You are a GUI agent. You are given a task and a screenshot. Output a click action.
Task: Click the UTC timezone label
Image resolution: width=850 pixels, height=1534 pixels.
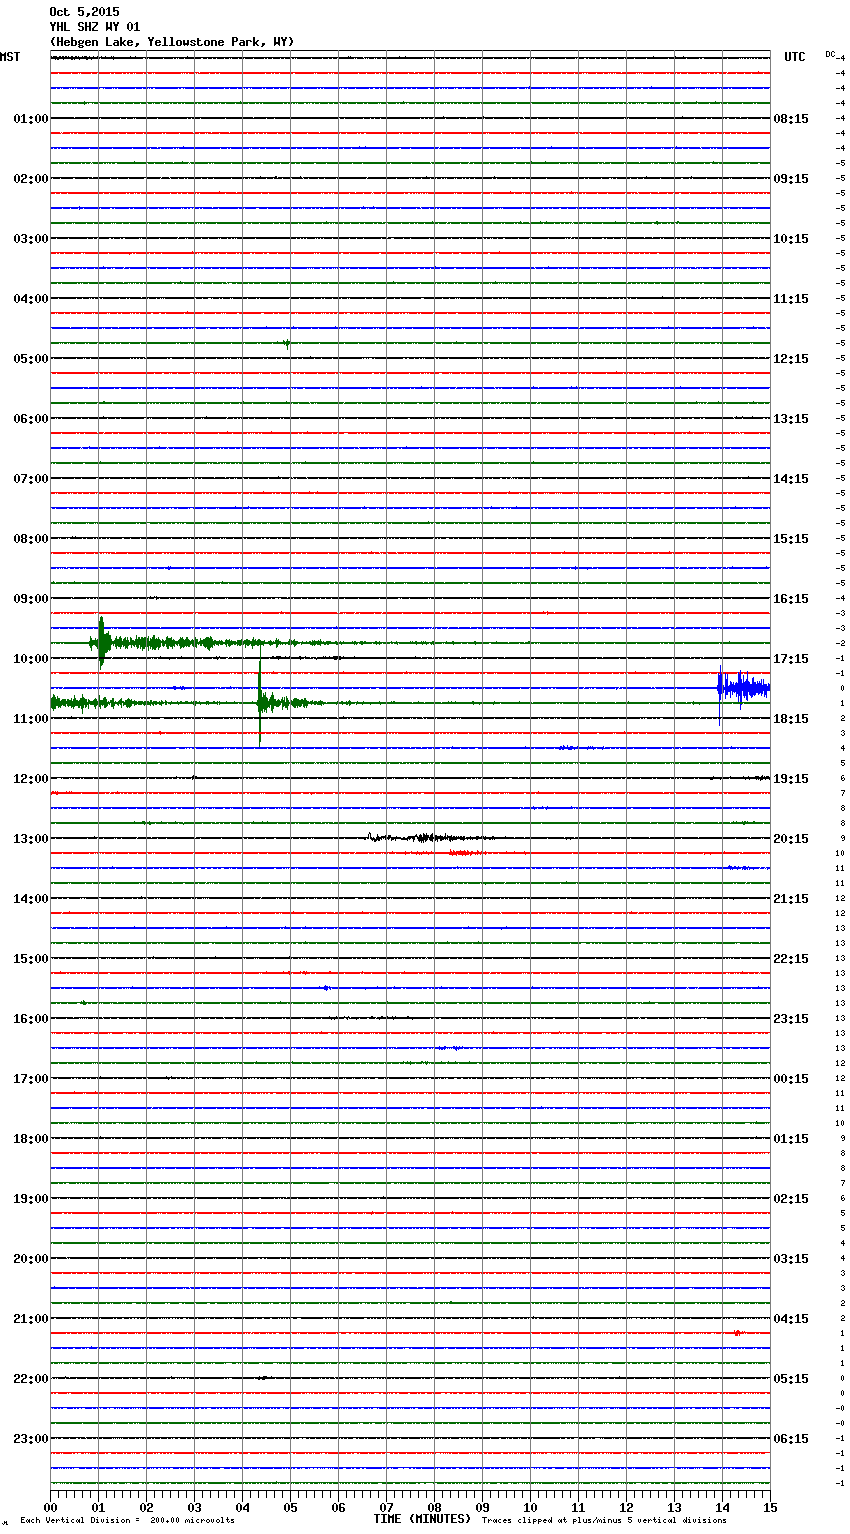(x=795, y=57)
